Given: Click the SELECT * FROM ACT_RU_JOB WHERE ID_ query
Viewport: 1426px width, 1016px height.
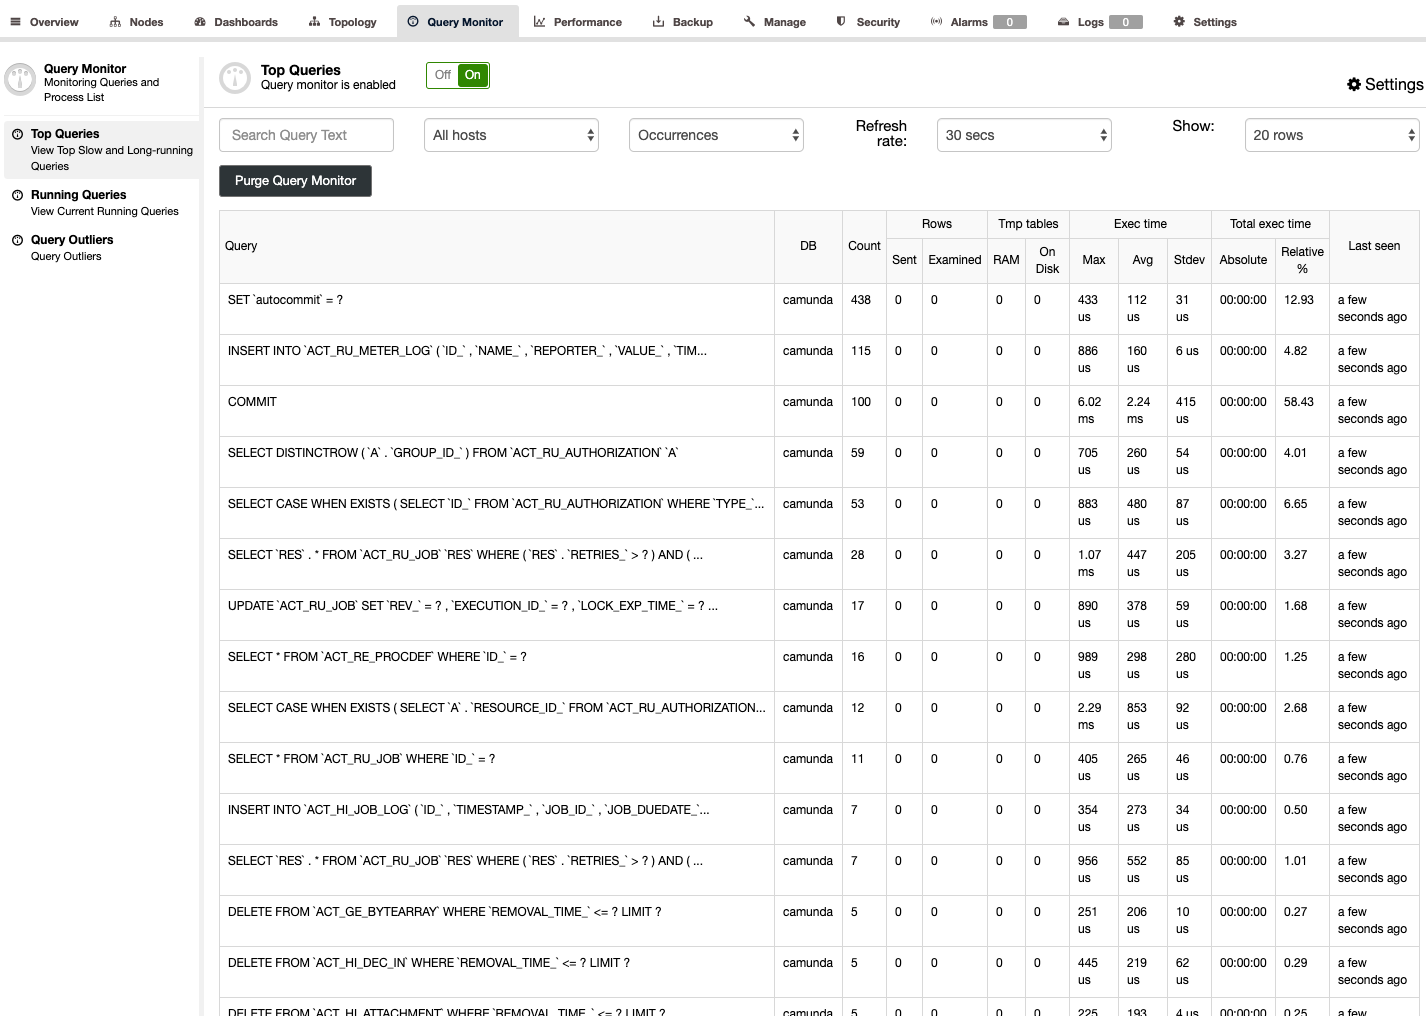Looking at the screenshot, I should point(362,759).
